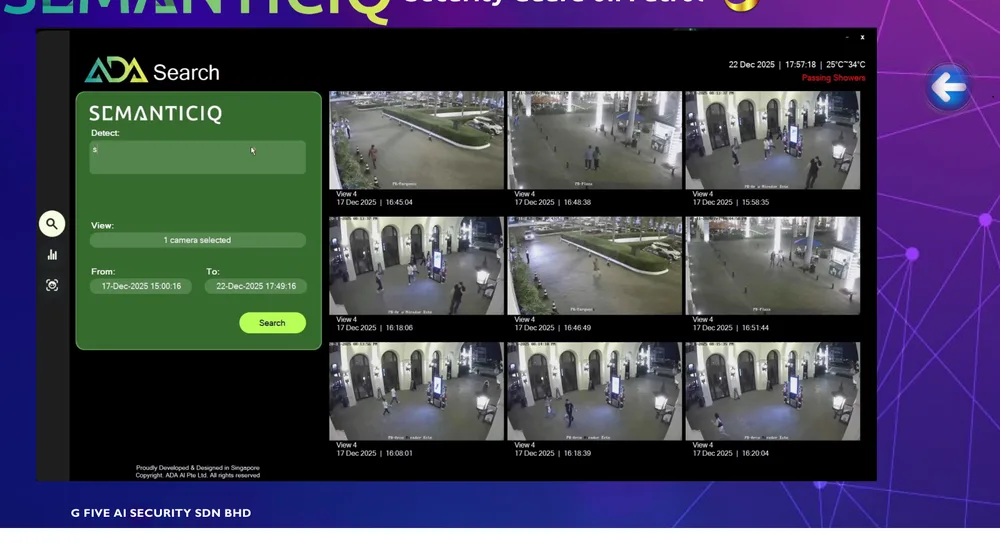The height and width of the screenshot is (543, 1000).
Task: Open thumbnail timestamped 15:58:35
Action: pyautogui.click(x=772, y=140)
